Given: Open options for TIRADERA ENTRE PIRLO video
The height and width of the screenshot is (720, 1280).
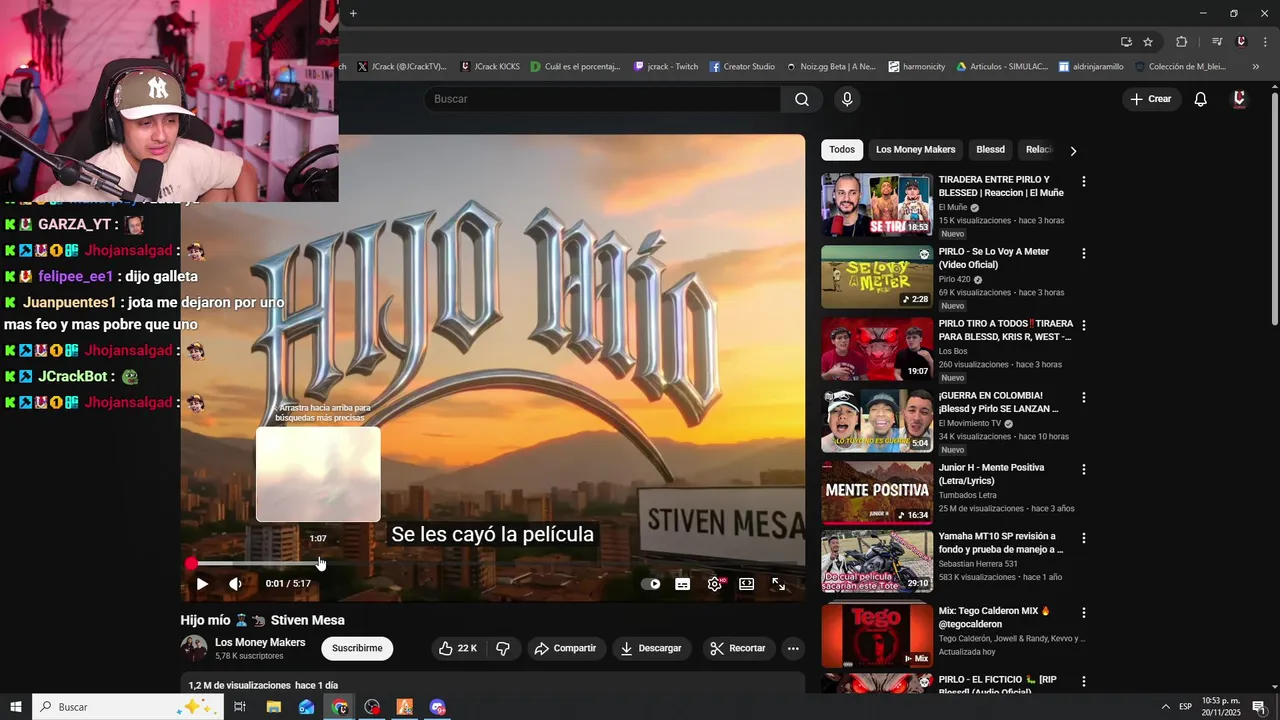Looking at the screenshot, I should click(x=1083, y=182).
